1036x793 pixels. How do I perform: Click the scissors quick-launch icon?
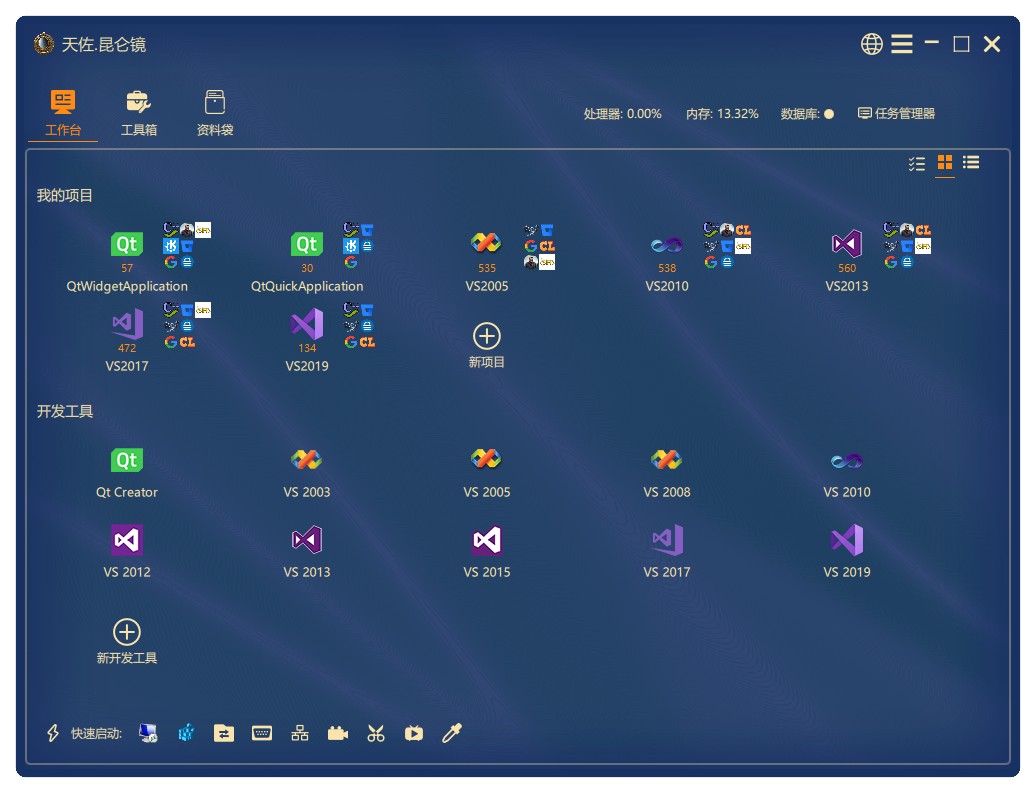point(376,733)
